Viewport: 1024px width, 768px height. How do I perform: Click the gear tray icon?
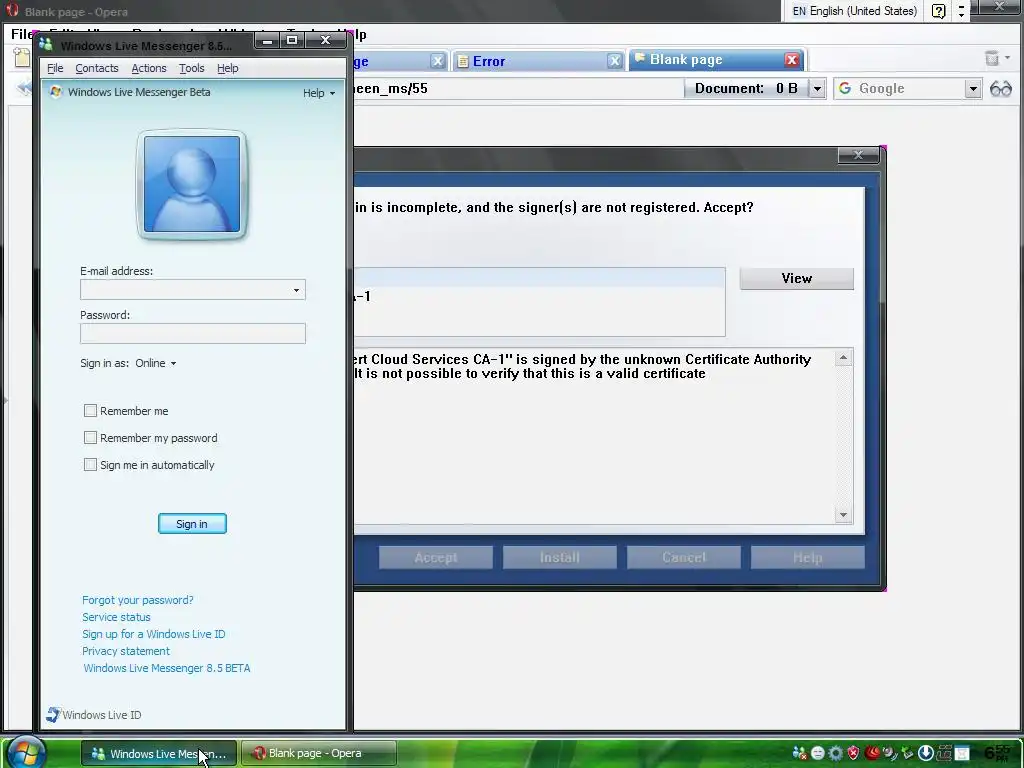(x=835, y=753)
